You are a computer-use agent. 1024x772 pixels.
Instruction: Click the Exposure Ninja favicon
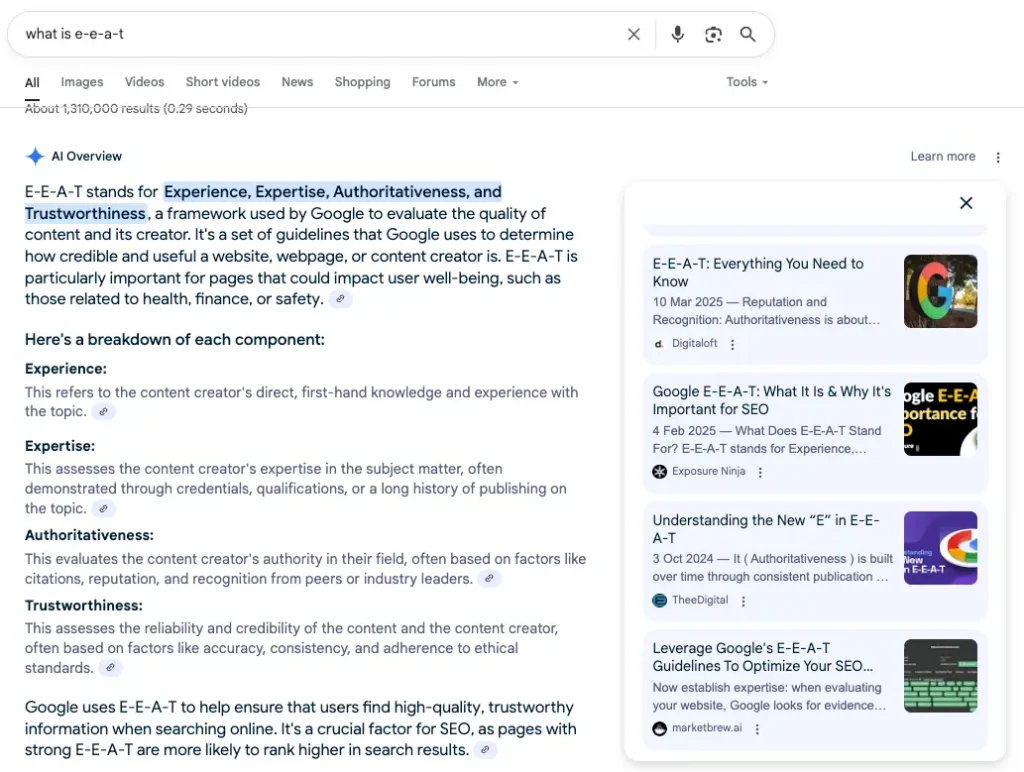point(660,472)
